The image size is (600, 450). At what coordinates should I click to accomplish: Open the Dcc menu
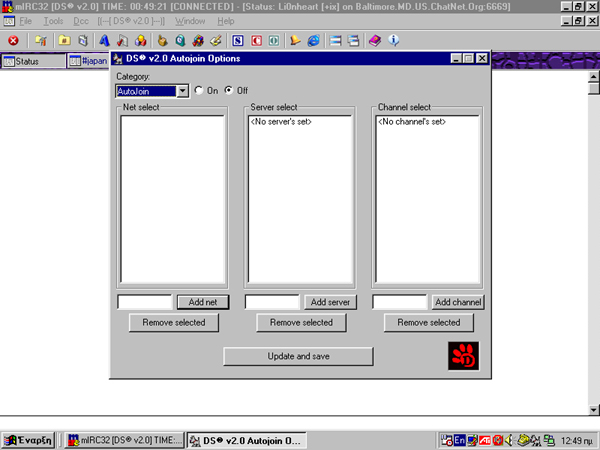[x=81, y=21]
